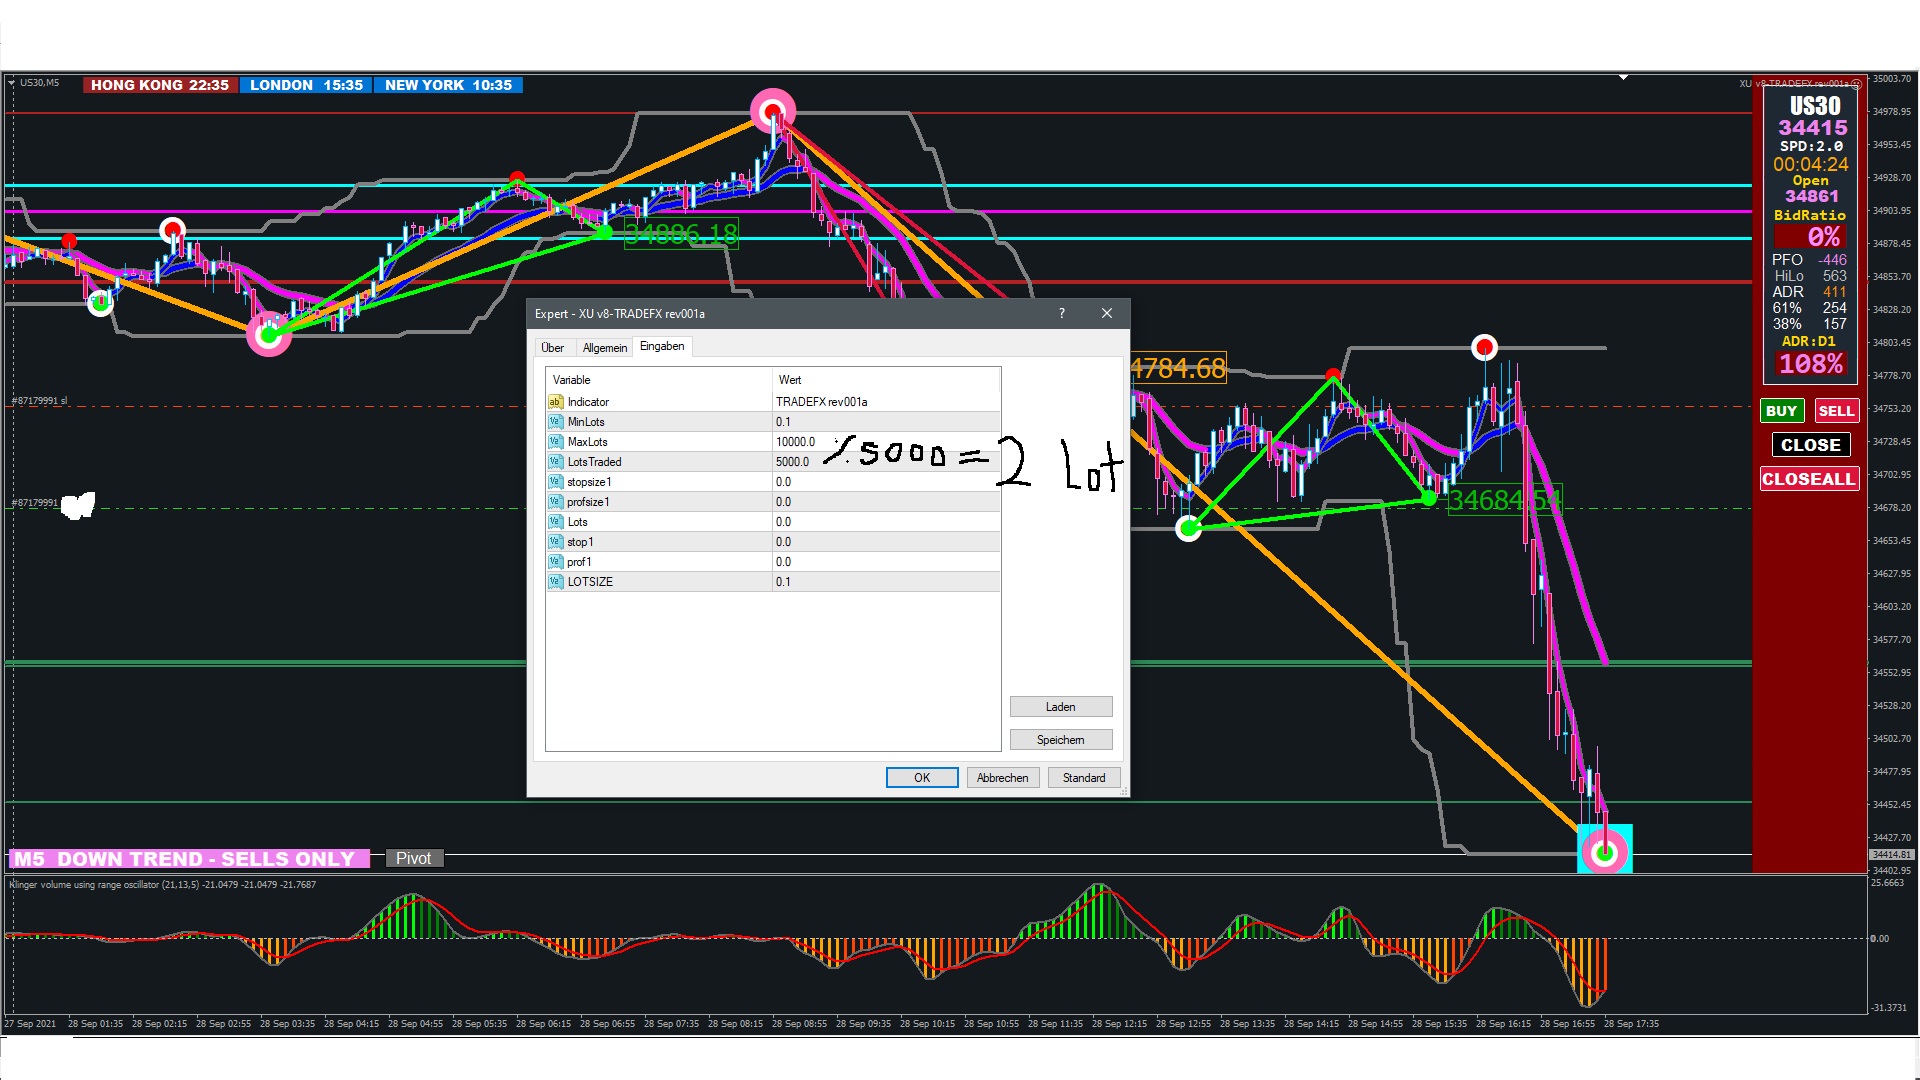The width and height of the screenshot is (1920, 1080).
Task: Click the Abbrechen button
Action: pyautogui.click(x=1002, y=778)
